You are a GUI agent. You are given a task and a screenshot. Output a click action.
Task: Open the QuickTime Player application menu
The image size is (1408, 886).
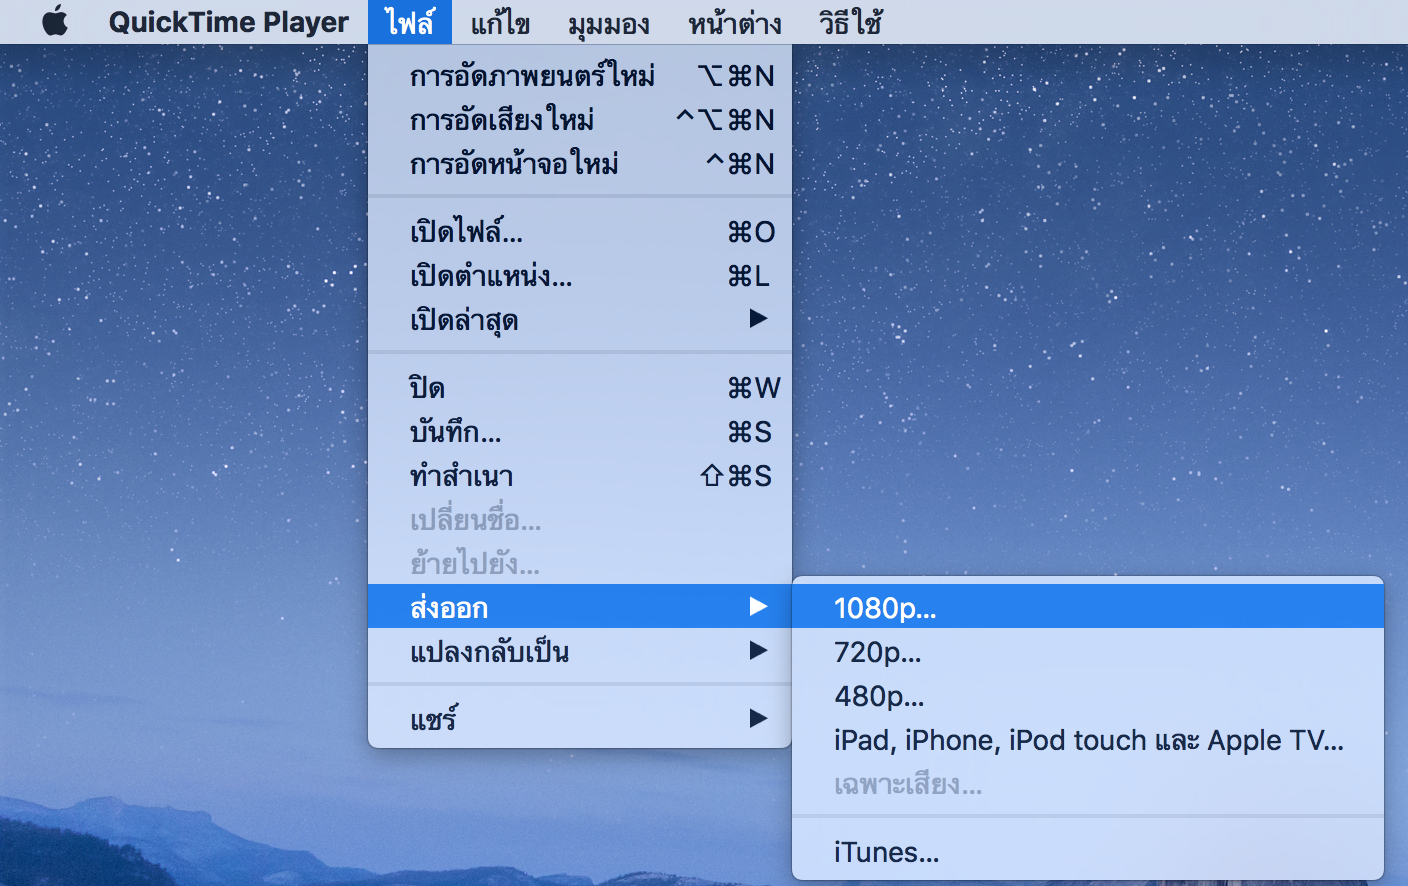(x=229, y=21)
